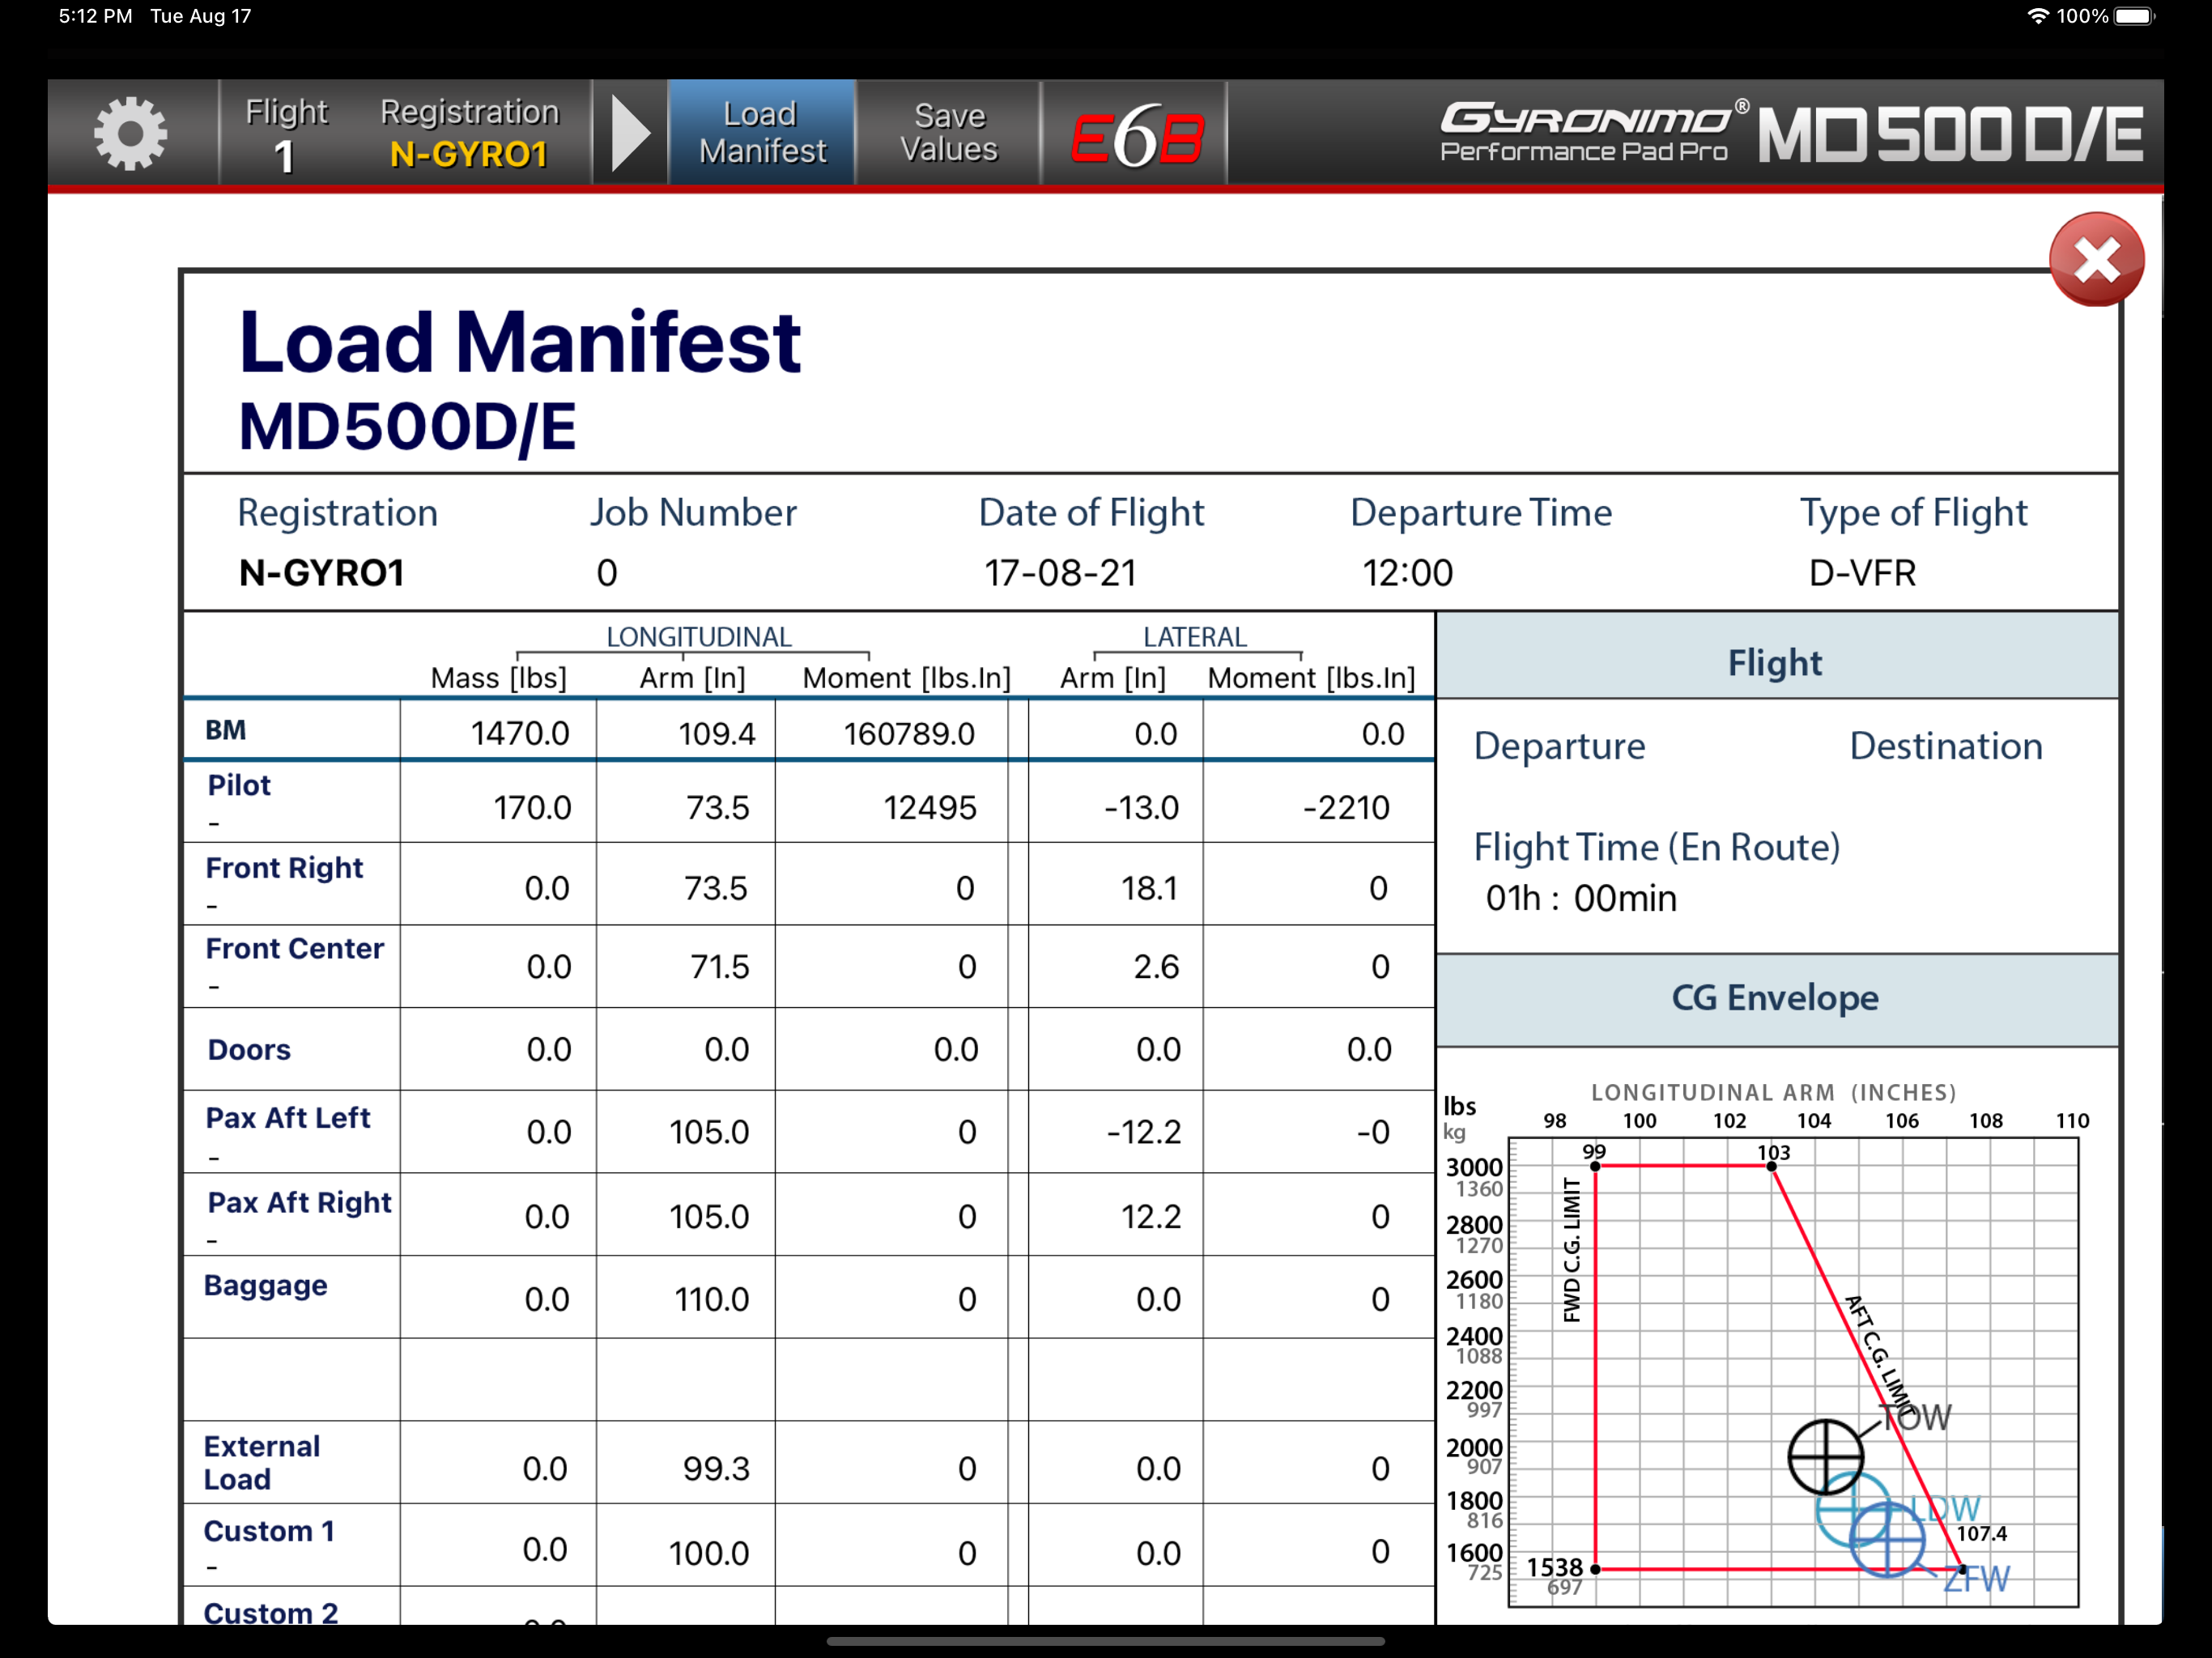
Task: Select Flight 1 in the top bar
Action: 286,135
